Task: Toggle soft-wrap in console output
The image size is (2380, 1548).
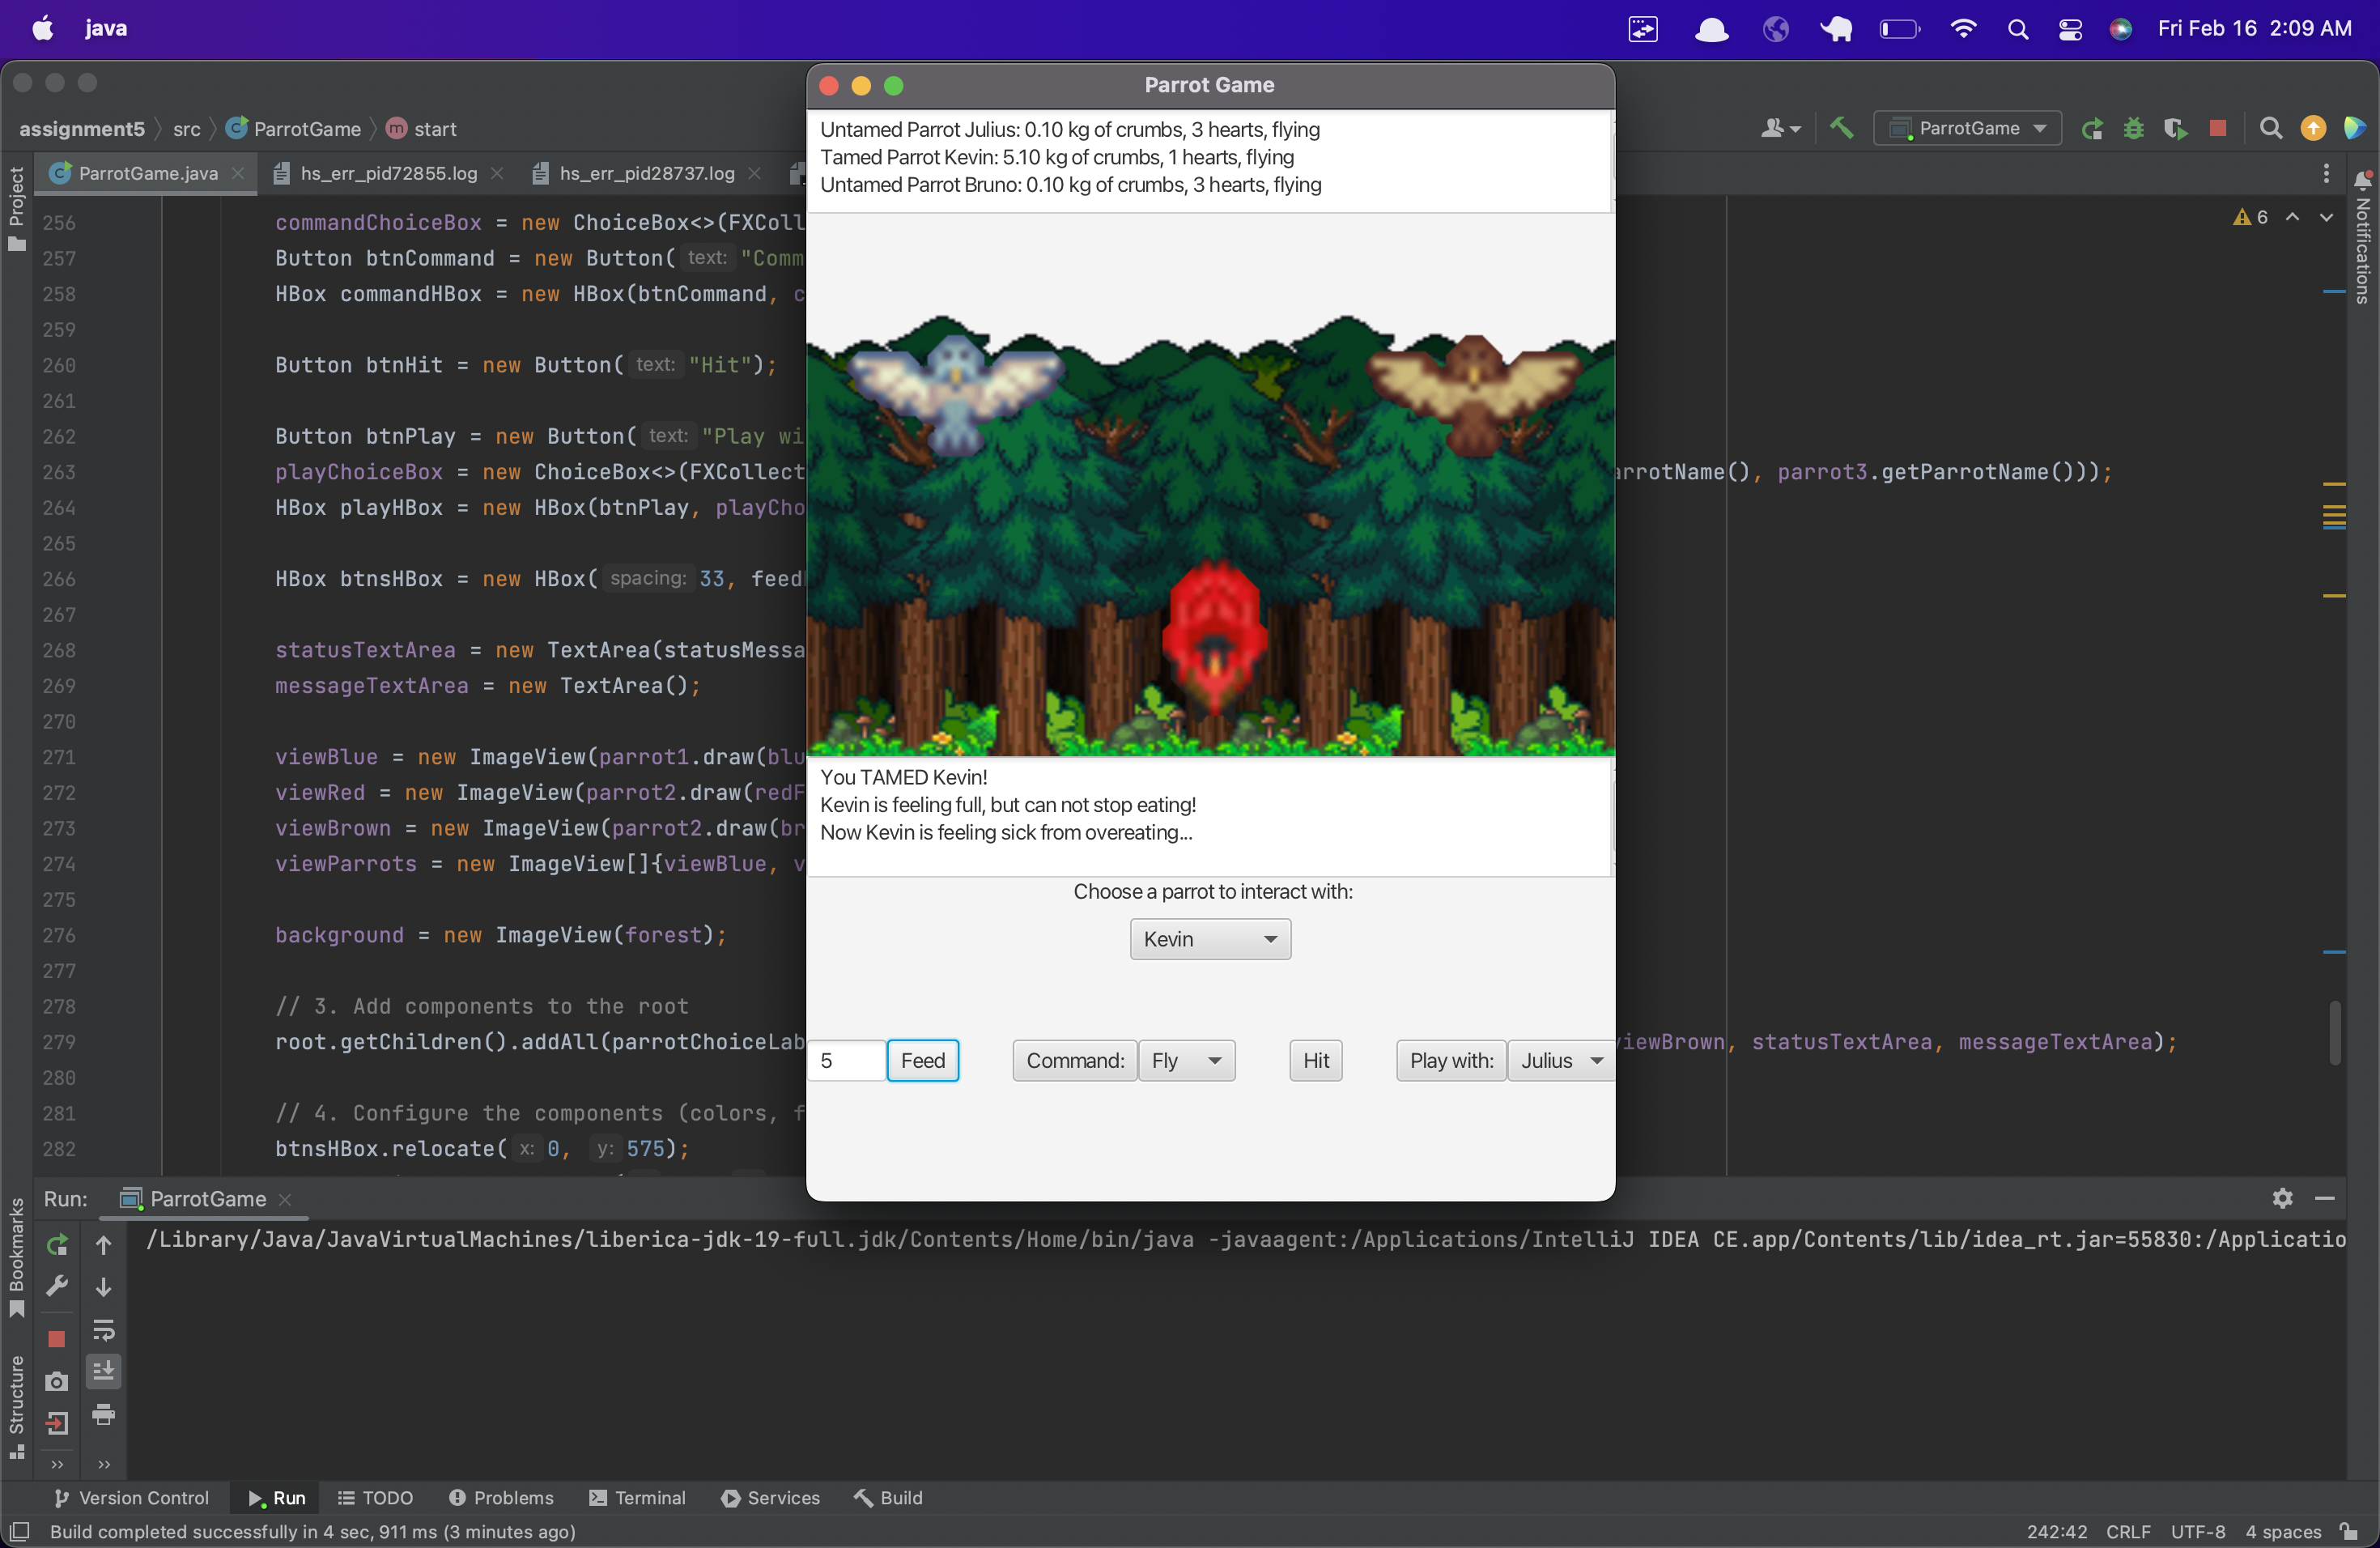Action: [103, 1329]
